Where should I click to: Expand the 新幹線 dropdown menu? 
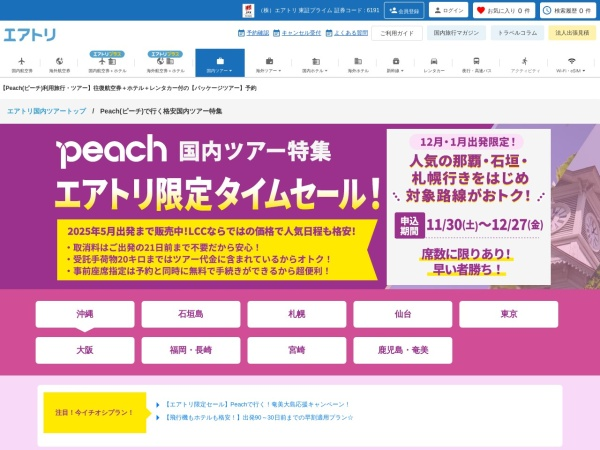(395, 64)
